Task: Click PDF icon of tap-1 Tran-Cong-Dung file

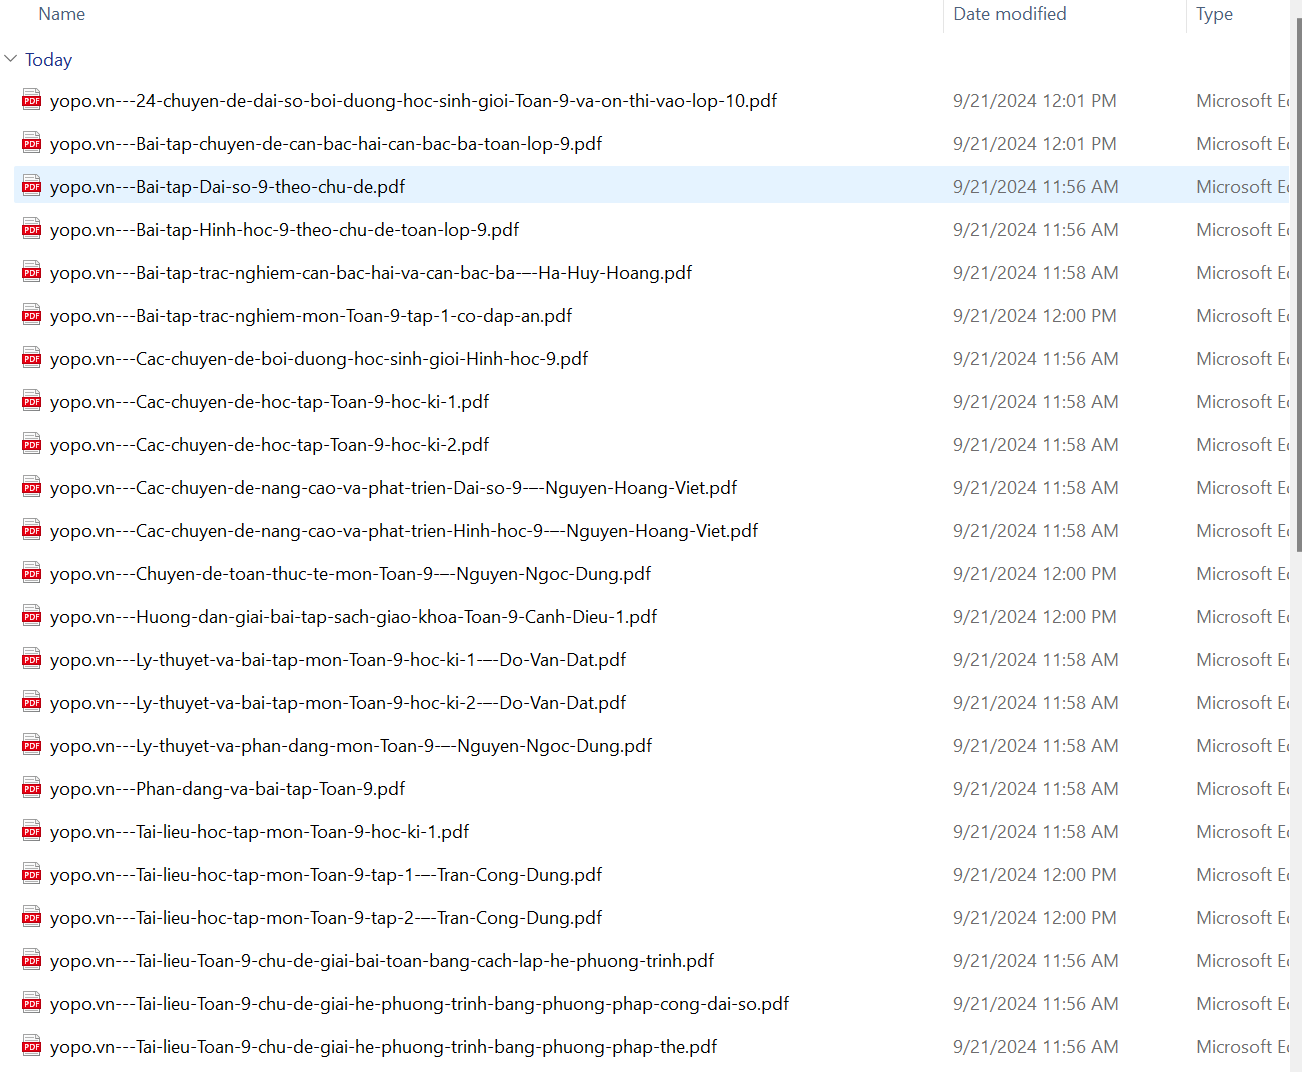Action: pos(32,874)
